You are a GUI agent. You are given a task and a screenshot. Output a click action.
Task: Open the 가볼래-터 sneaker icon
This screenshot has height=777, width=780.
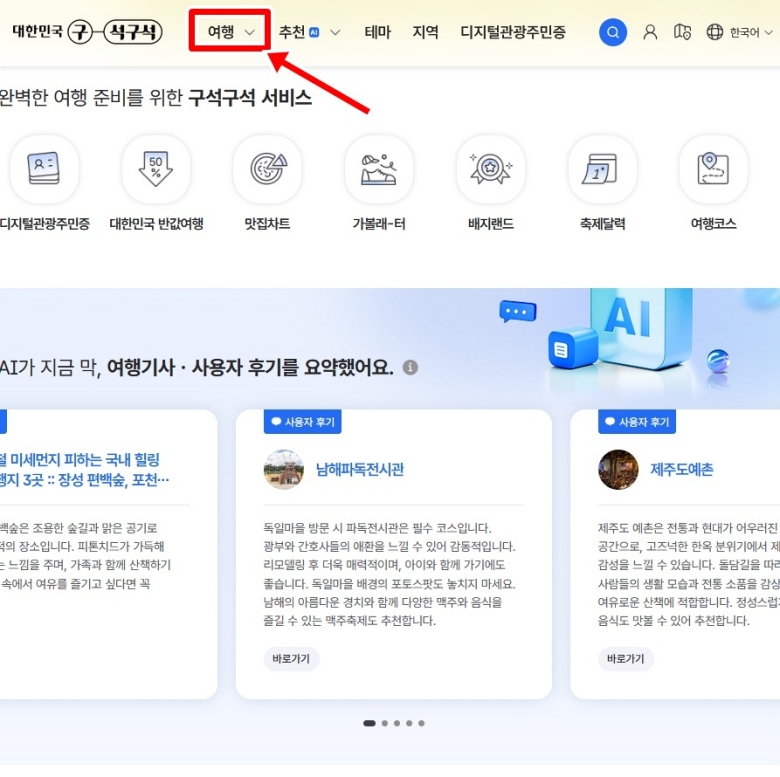click(379, 169)
